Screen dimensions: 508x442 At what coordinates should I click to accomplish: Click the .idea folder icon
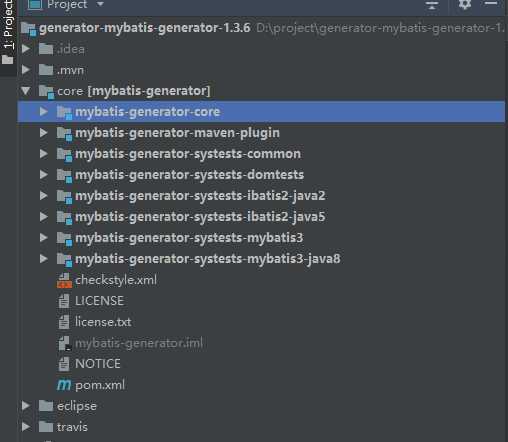tap(46, 49)
